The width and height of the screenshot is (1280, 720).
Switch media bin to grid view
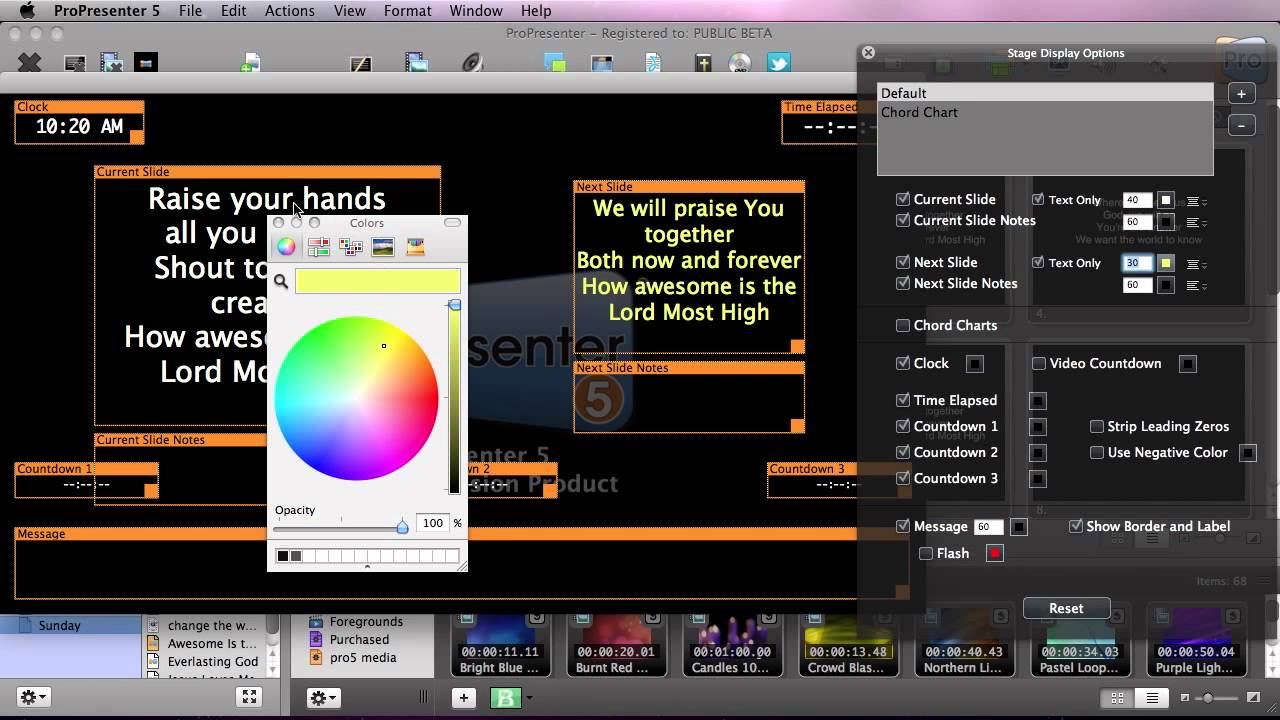point(1118,698)
